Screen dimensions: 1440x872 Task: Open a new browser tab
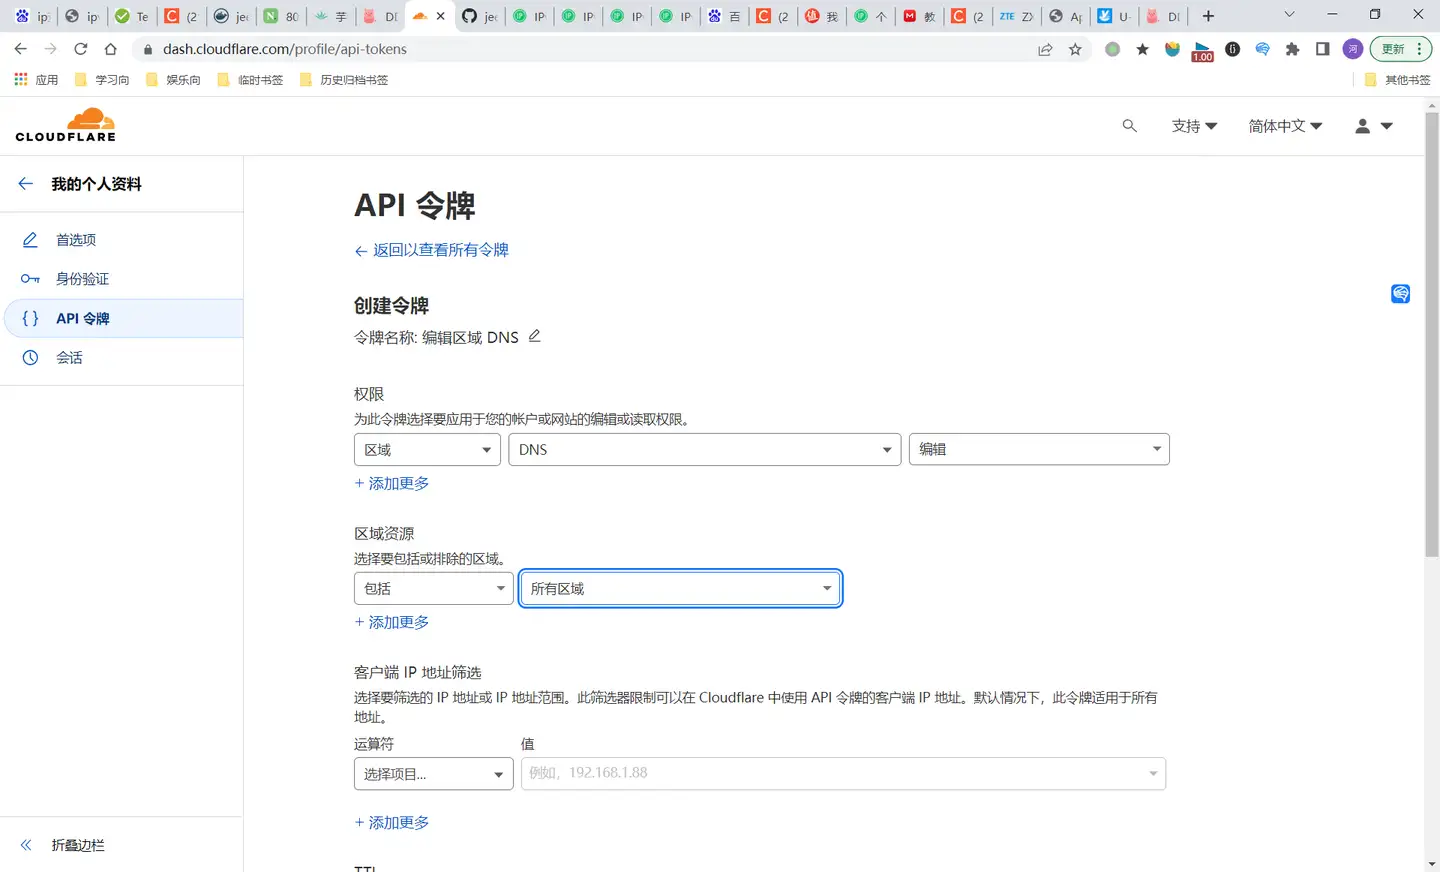1208,16
